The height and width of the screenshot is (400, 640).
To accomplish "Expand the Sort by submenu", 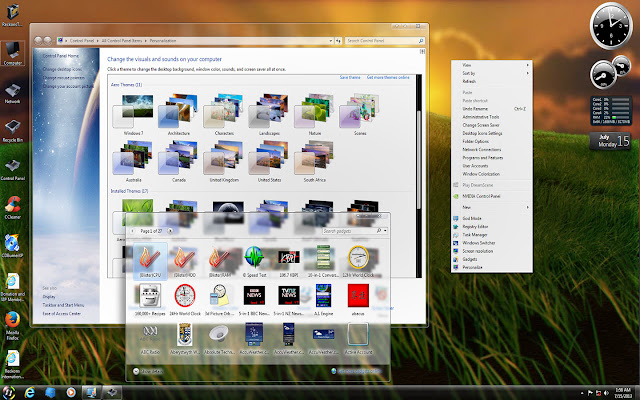I will (492, 73).
